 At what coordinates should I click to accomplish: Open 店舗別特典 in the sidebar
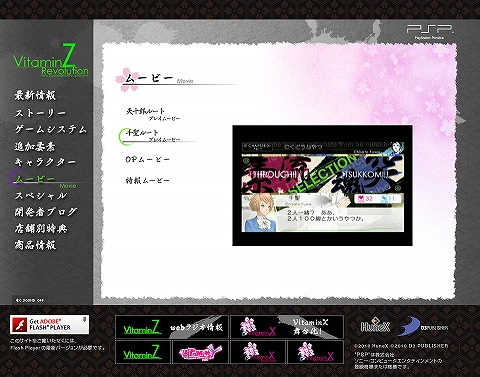click(x=41, y=229)
